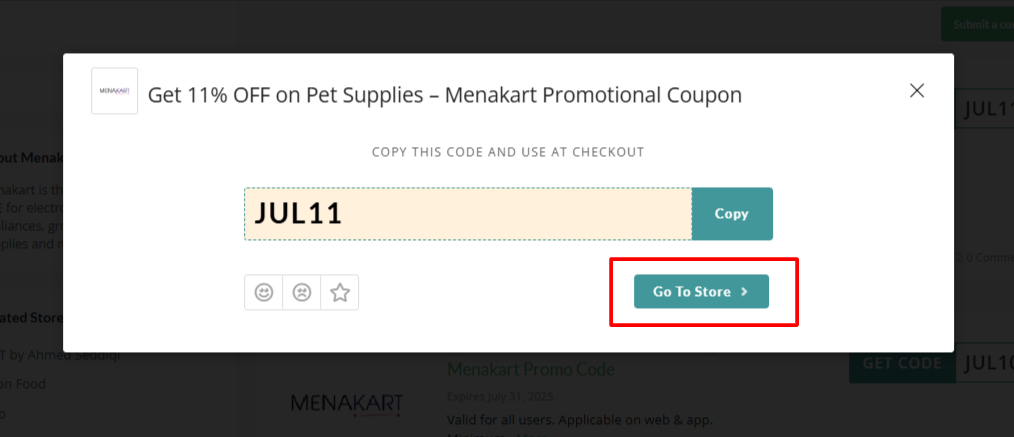The height and width of the screenshot is (437, 1014).
Task: Click the 0 Comments link
Action: pyautogui.click(x=985, y=258)
